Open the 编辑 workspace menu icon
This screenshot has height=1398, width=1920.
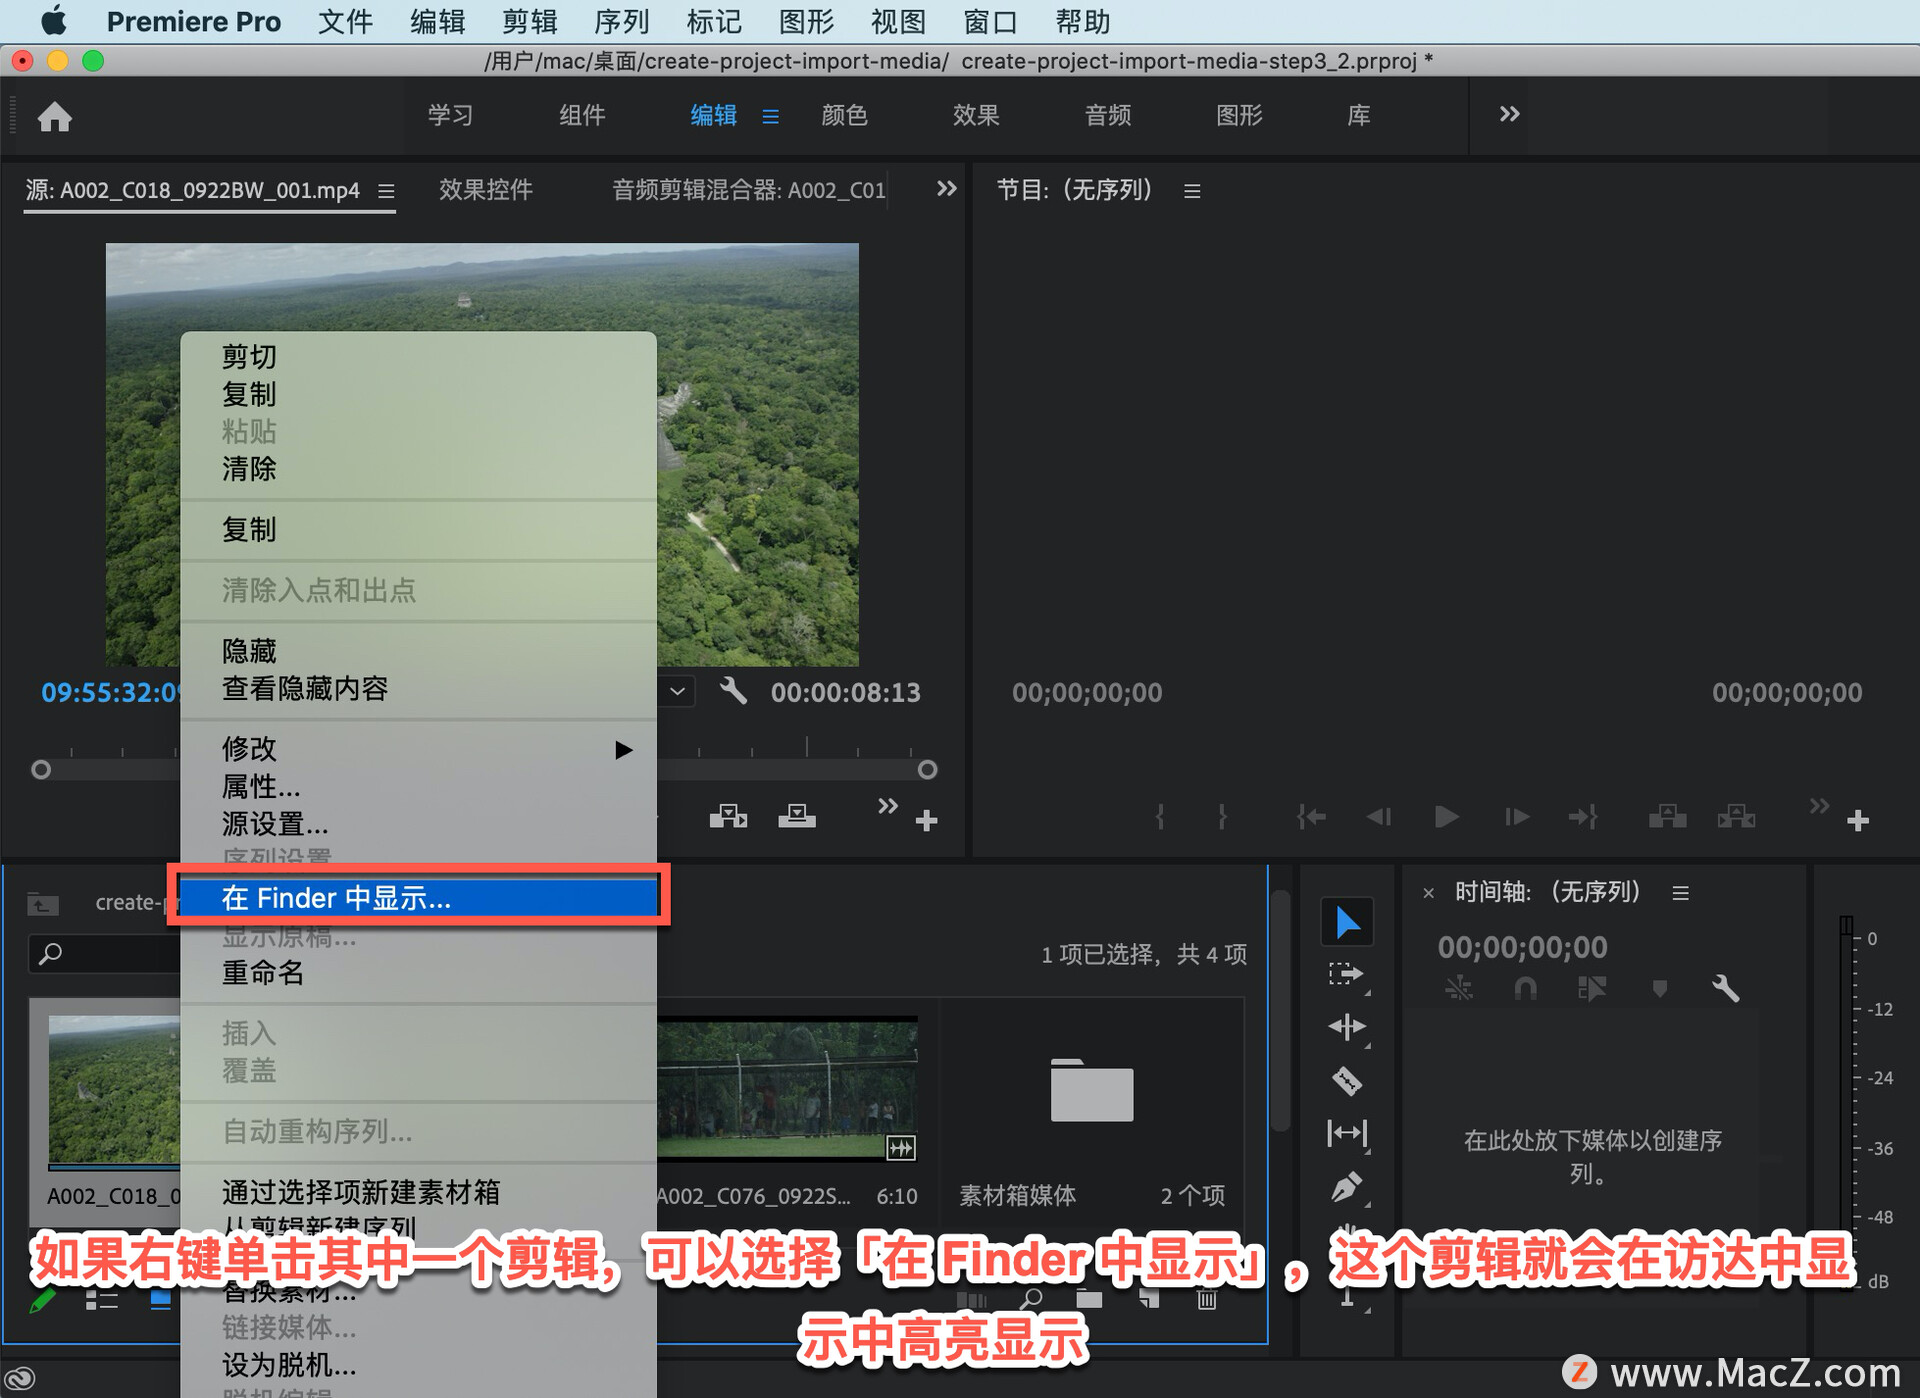tap(770, 117)
